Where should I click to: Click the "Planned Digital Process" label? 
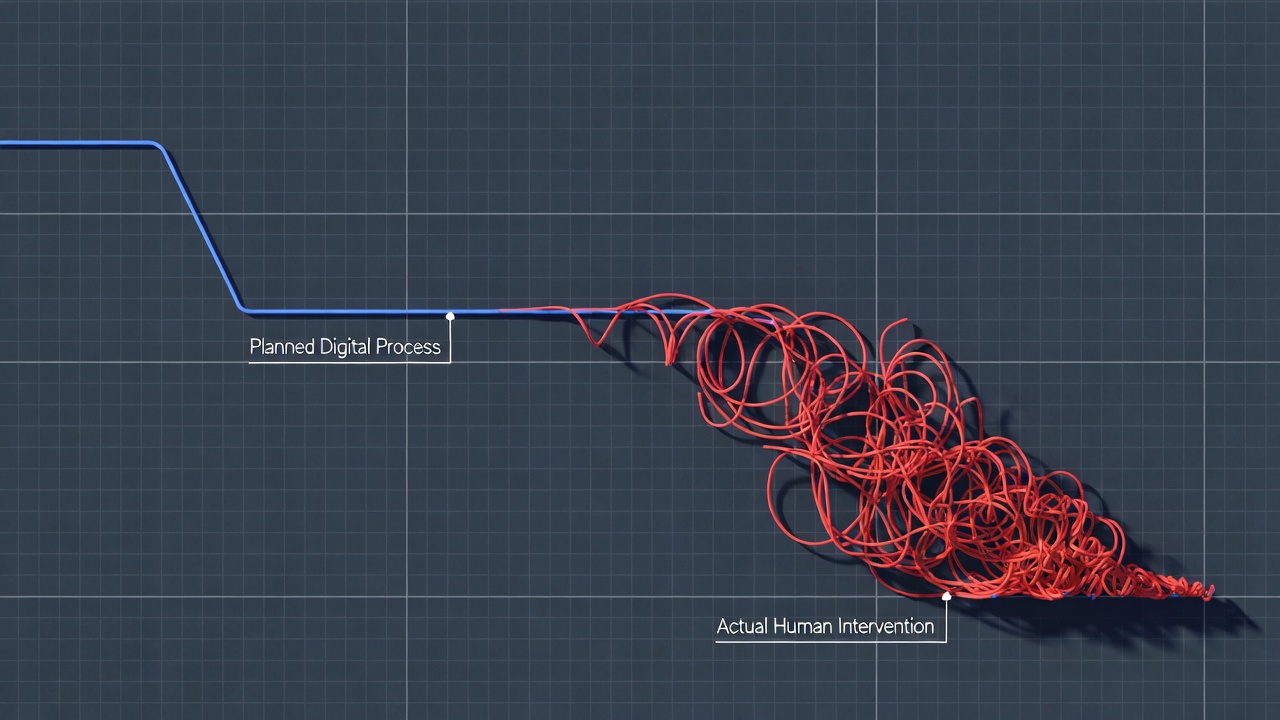click(x=345, y=347)
